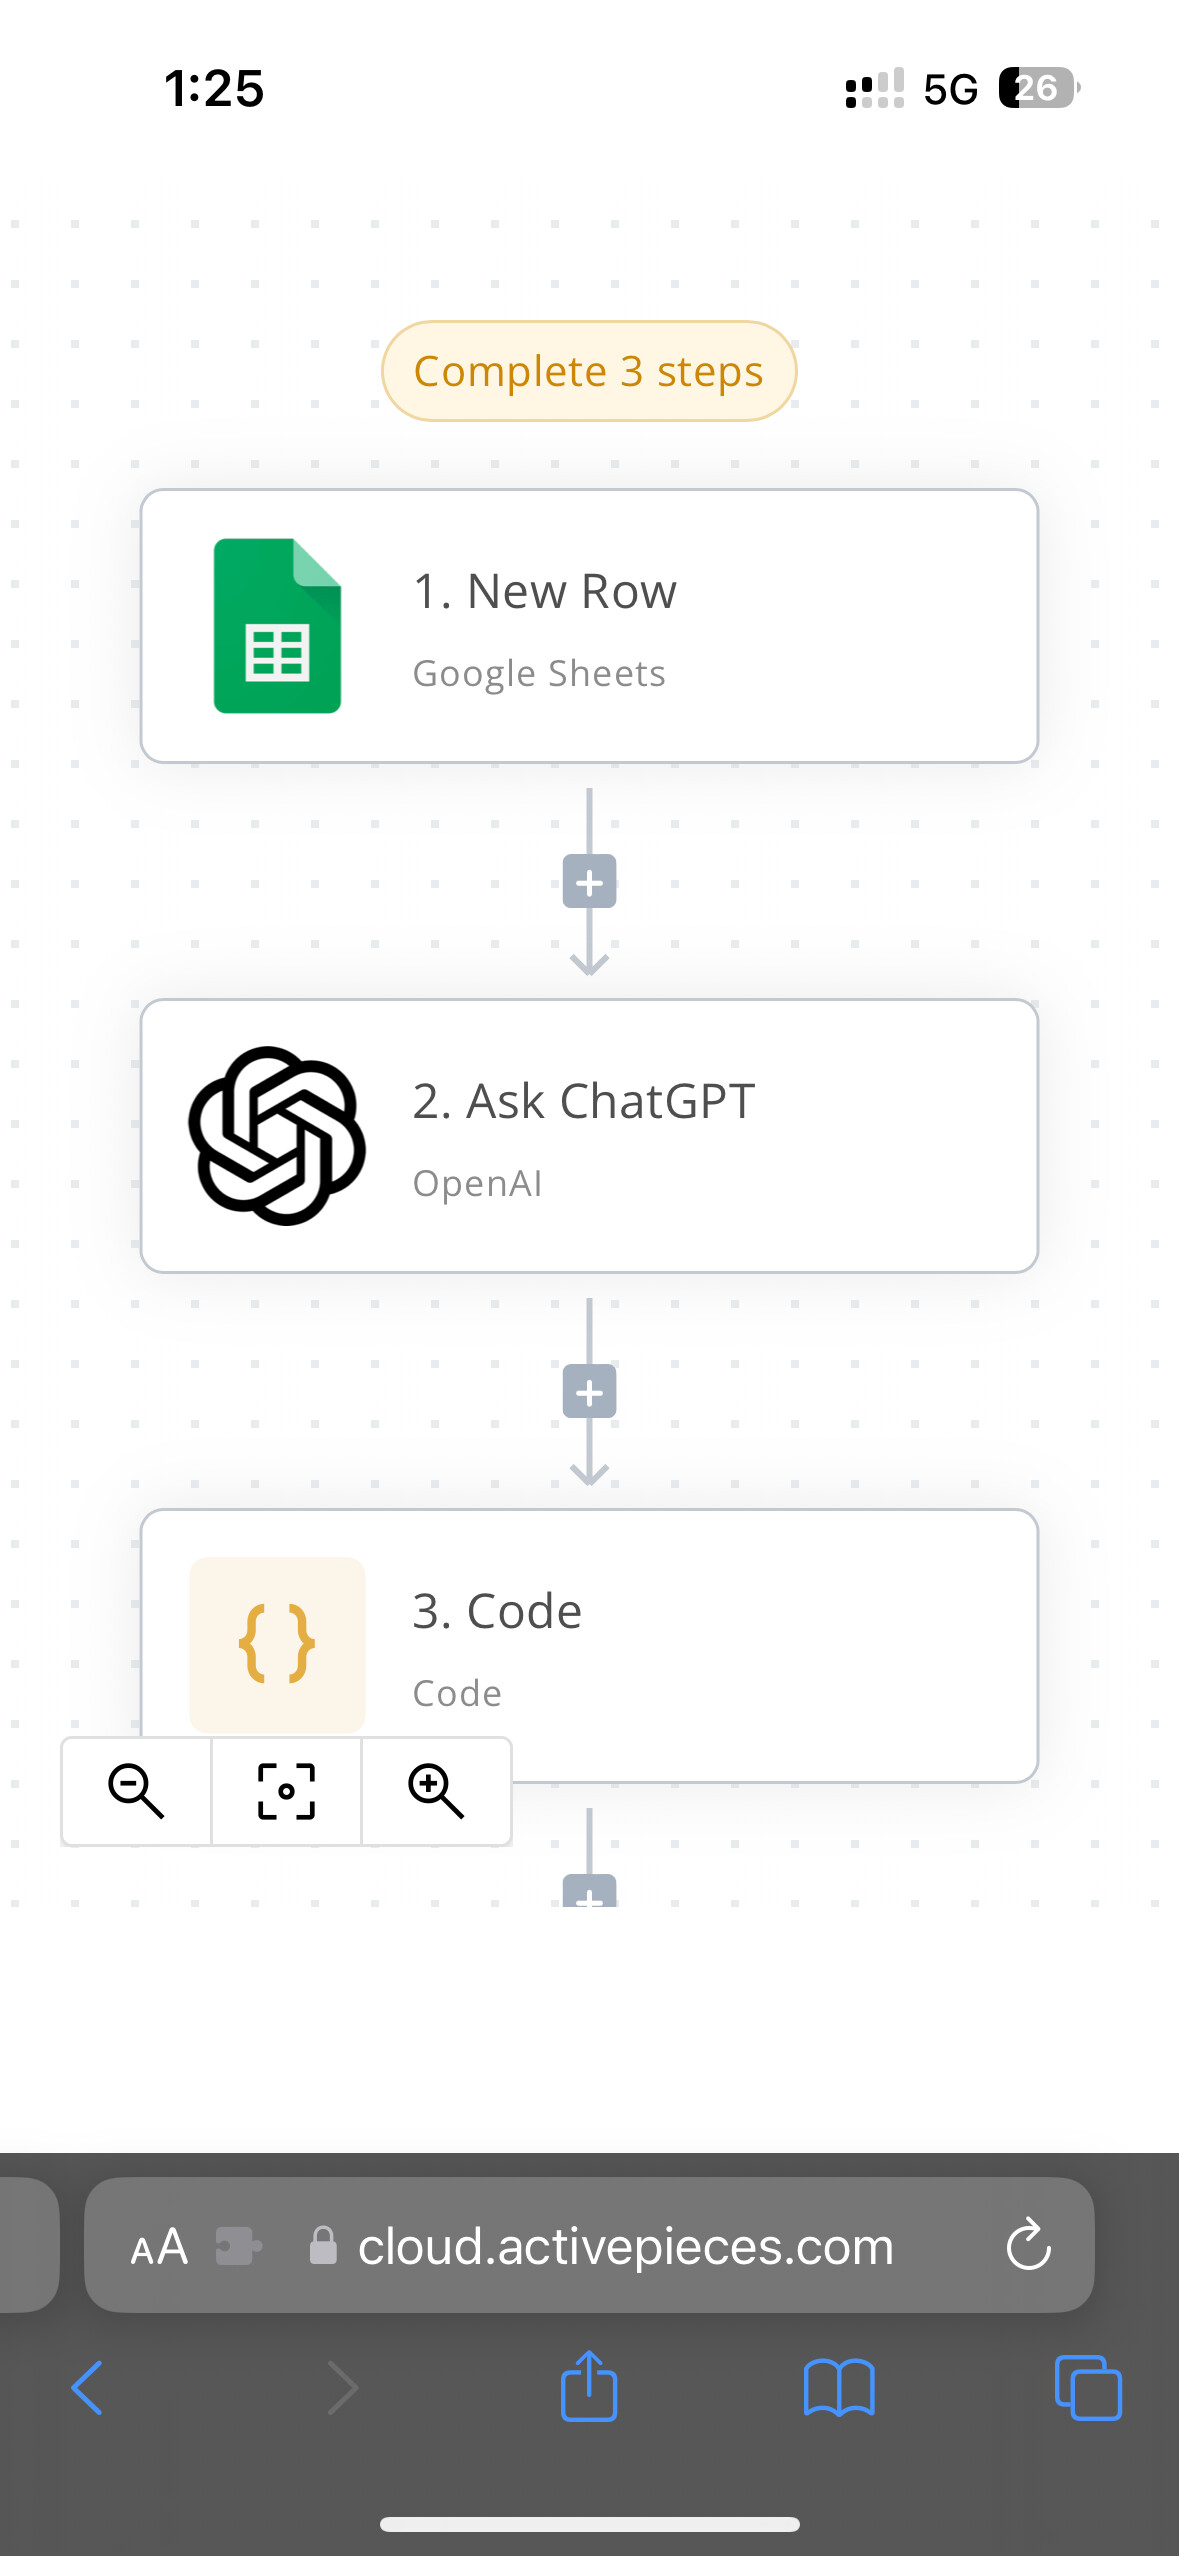This screenshot has width=1179, height=2556.
Task: Open the Safari share sheet
Action: point(589,2385)
